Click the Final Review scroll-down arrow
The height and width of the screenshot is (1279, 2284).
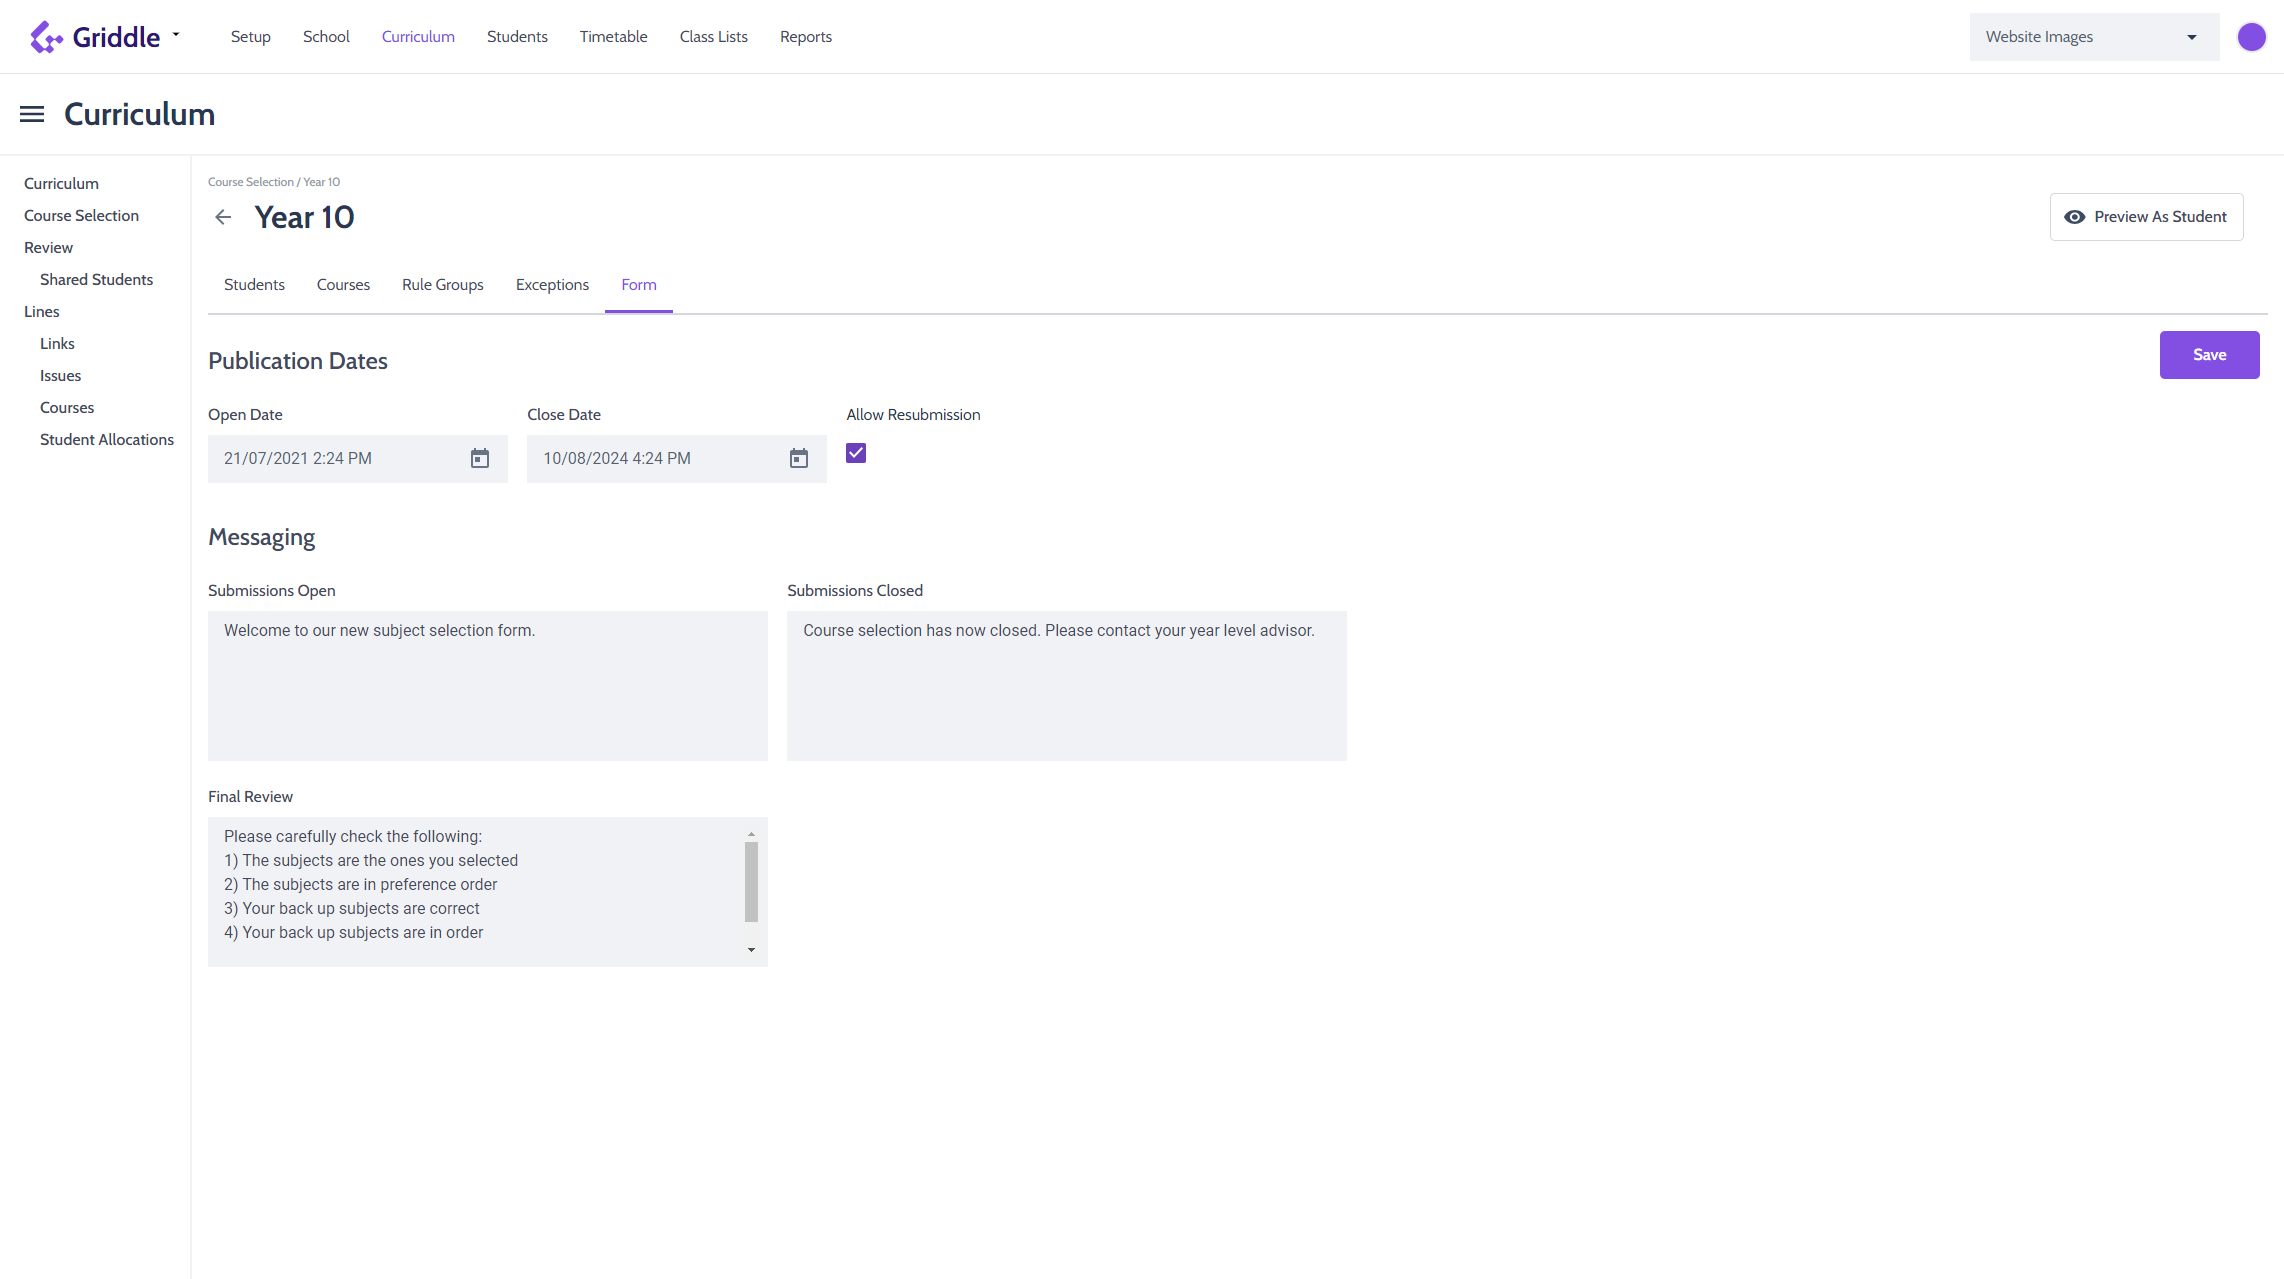pos(751,950)
